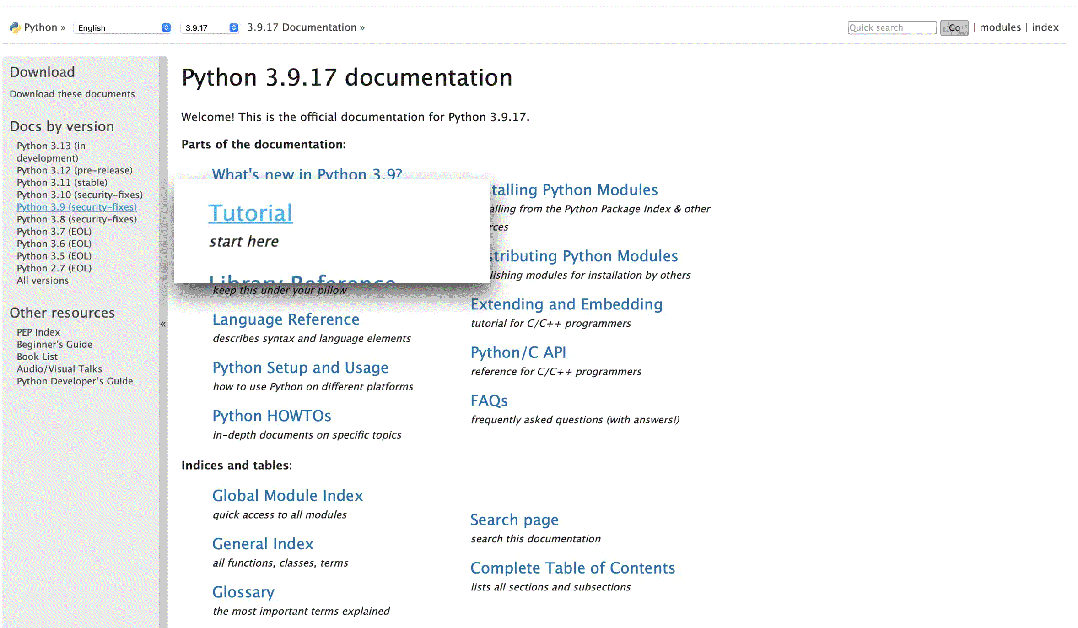Click 'frequently asked questions (with answers!)' text

point(575,420)
